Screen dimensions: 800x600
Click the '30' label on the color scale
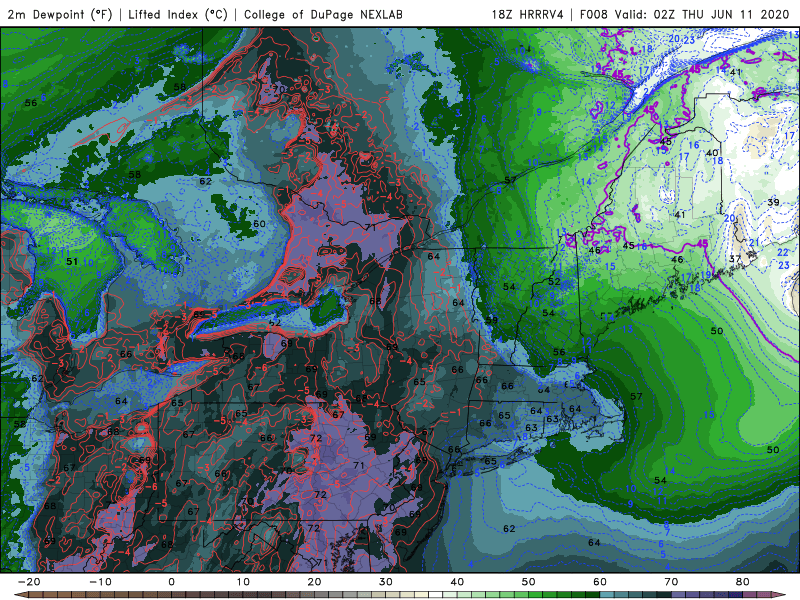(x=386, y=582)
